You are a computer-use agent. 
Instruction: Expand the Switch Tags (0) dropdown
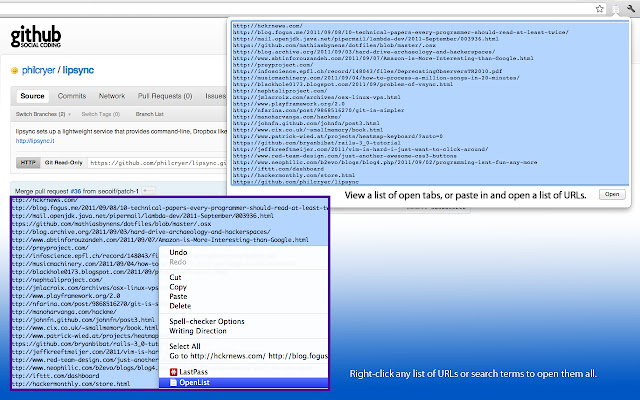[101, 114]
